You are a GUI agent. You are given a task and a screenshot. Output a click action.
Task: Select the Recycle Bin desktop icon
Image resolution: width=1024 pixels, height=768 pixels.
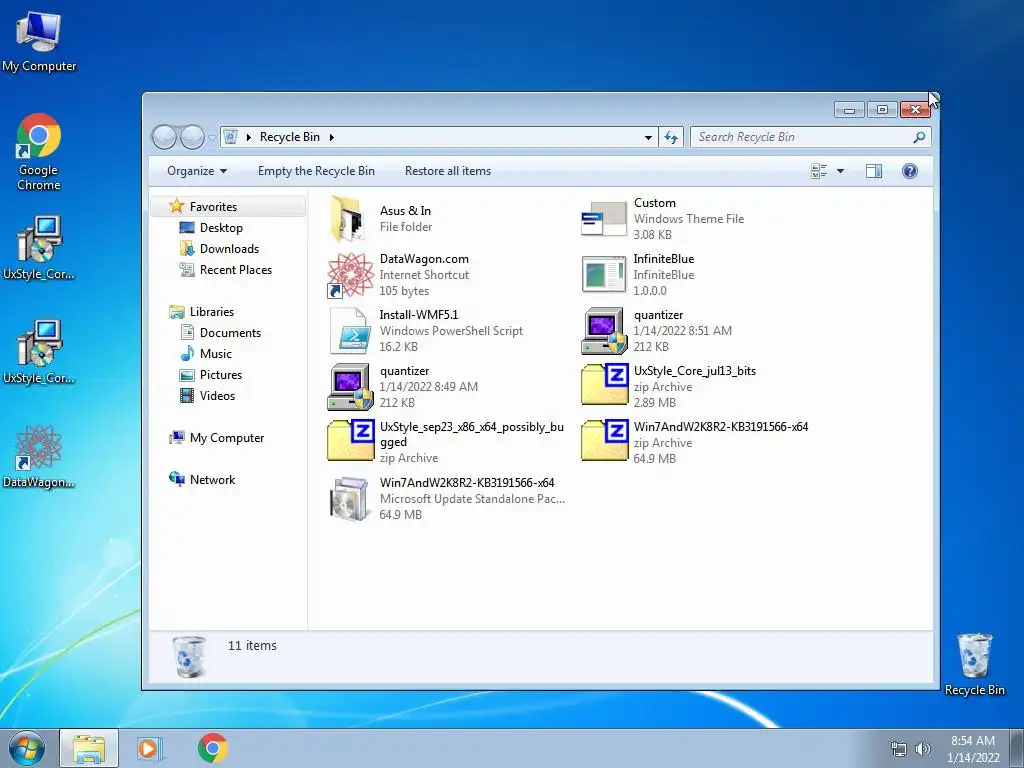point(974,664)
